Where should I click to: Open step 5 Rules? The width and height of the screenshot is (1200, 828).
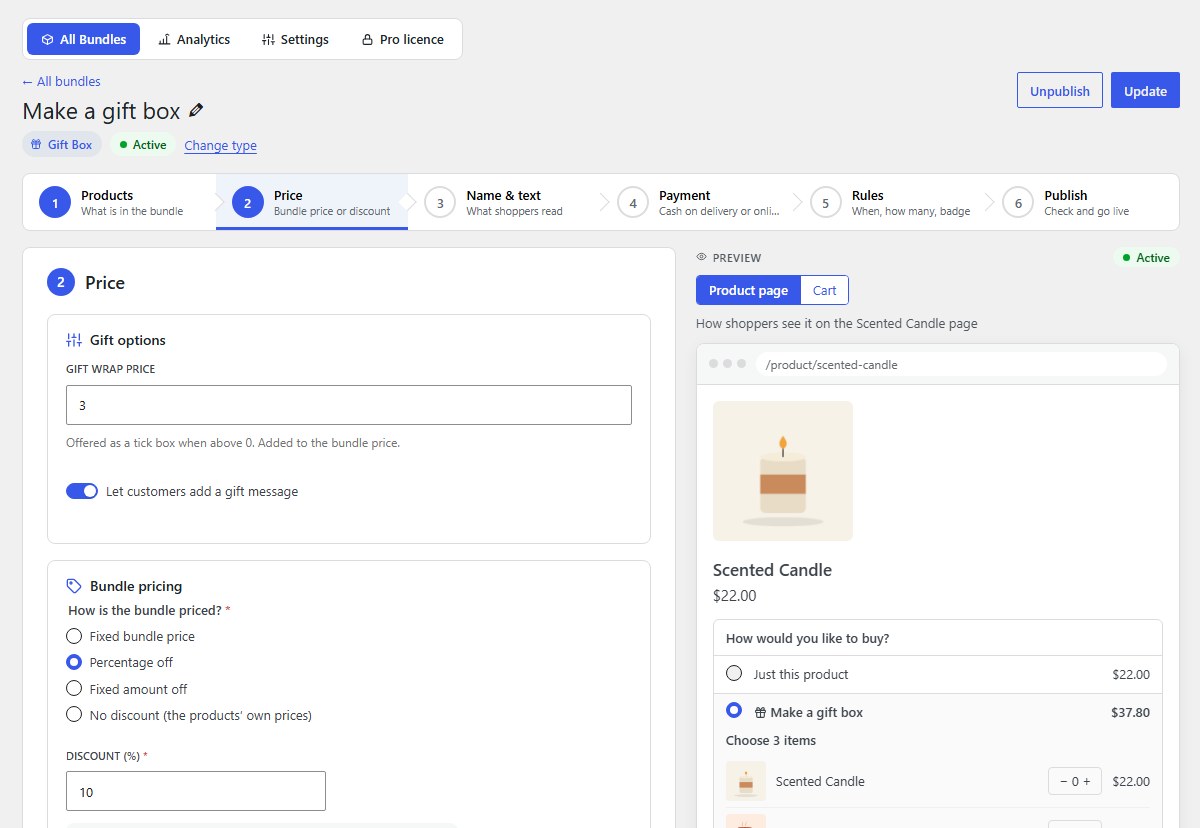click(x=890, y=202)
